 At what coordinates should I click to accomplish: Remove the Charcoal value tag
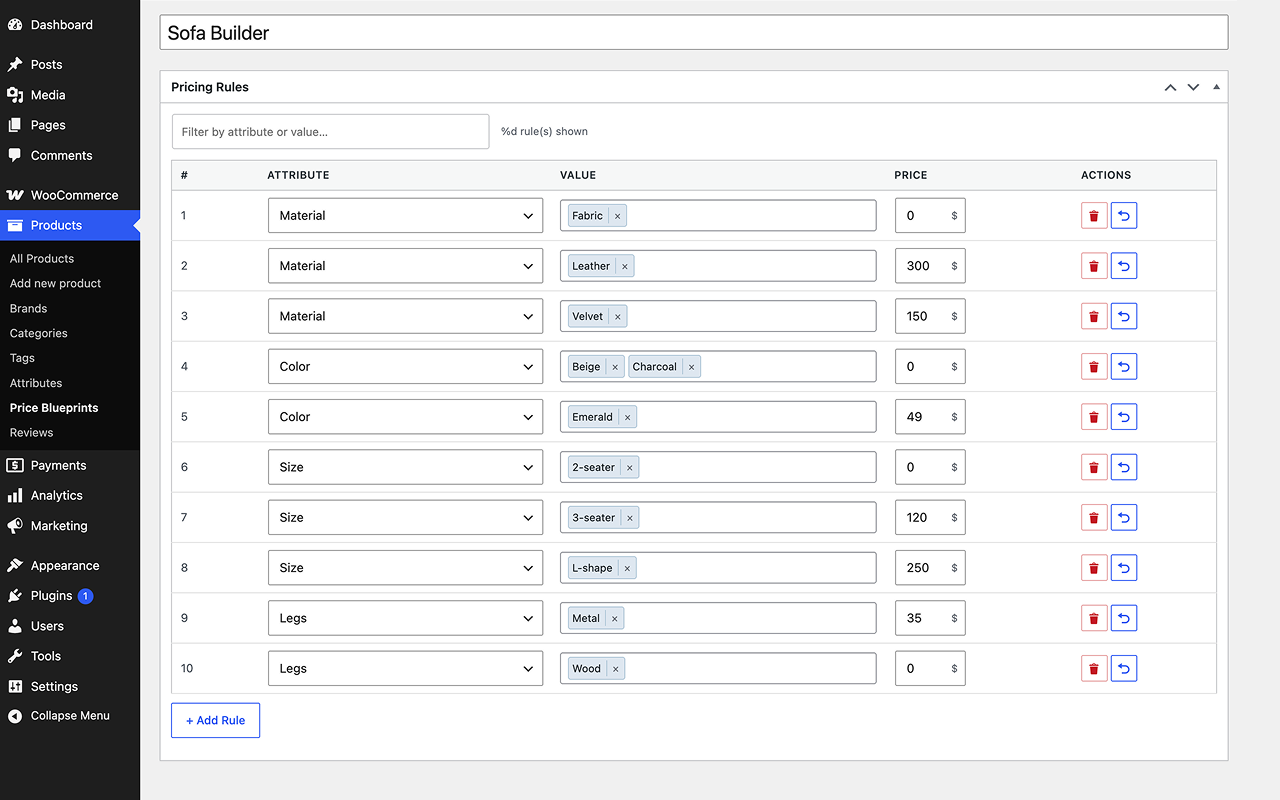(691, 367)
